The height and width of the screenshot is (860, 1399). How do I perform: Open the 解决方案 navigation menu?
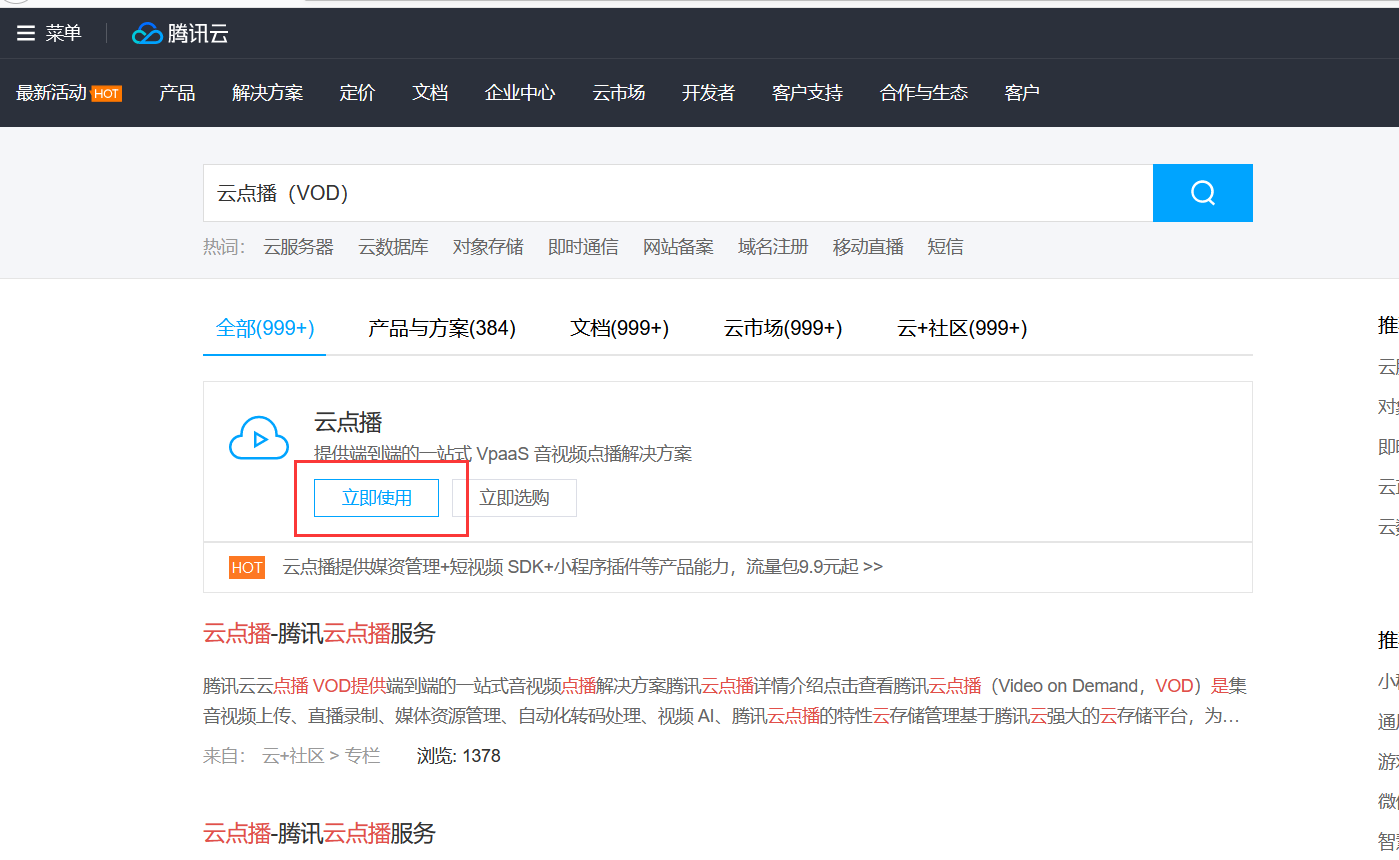(x=267, y=93)
